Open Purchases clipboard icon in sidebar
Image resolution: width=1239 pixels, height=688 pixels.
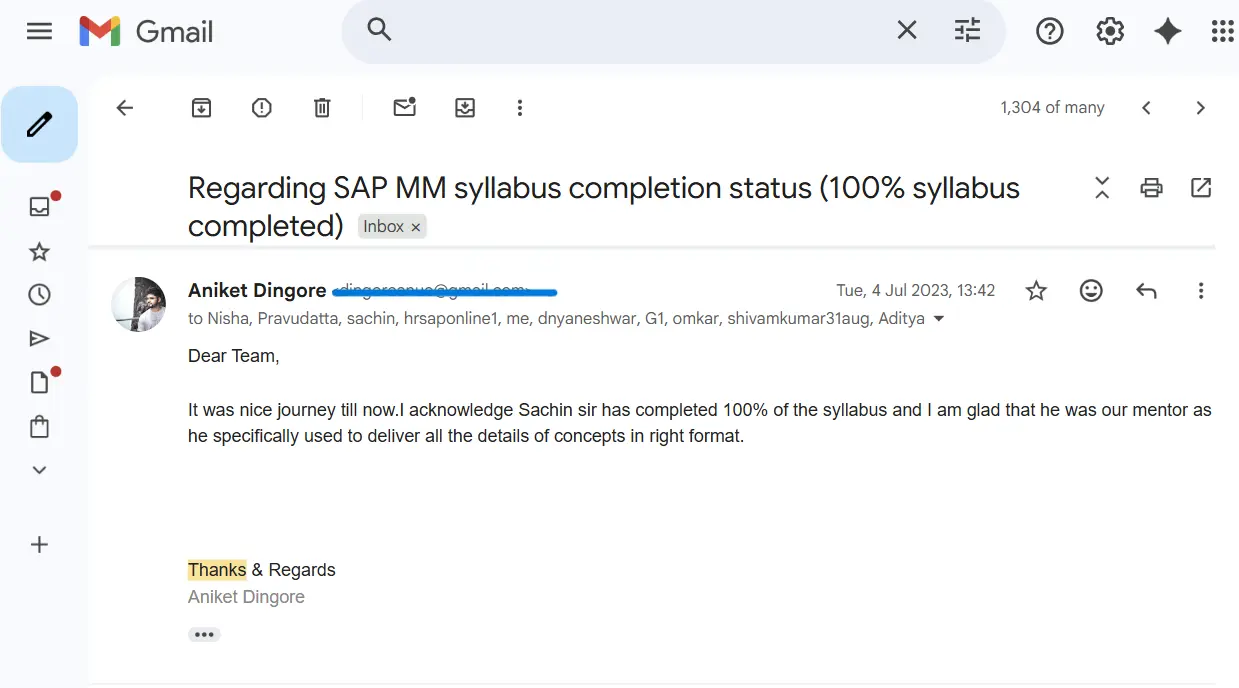[x=39, y=427]
